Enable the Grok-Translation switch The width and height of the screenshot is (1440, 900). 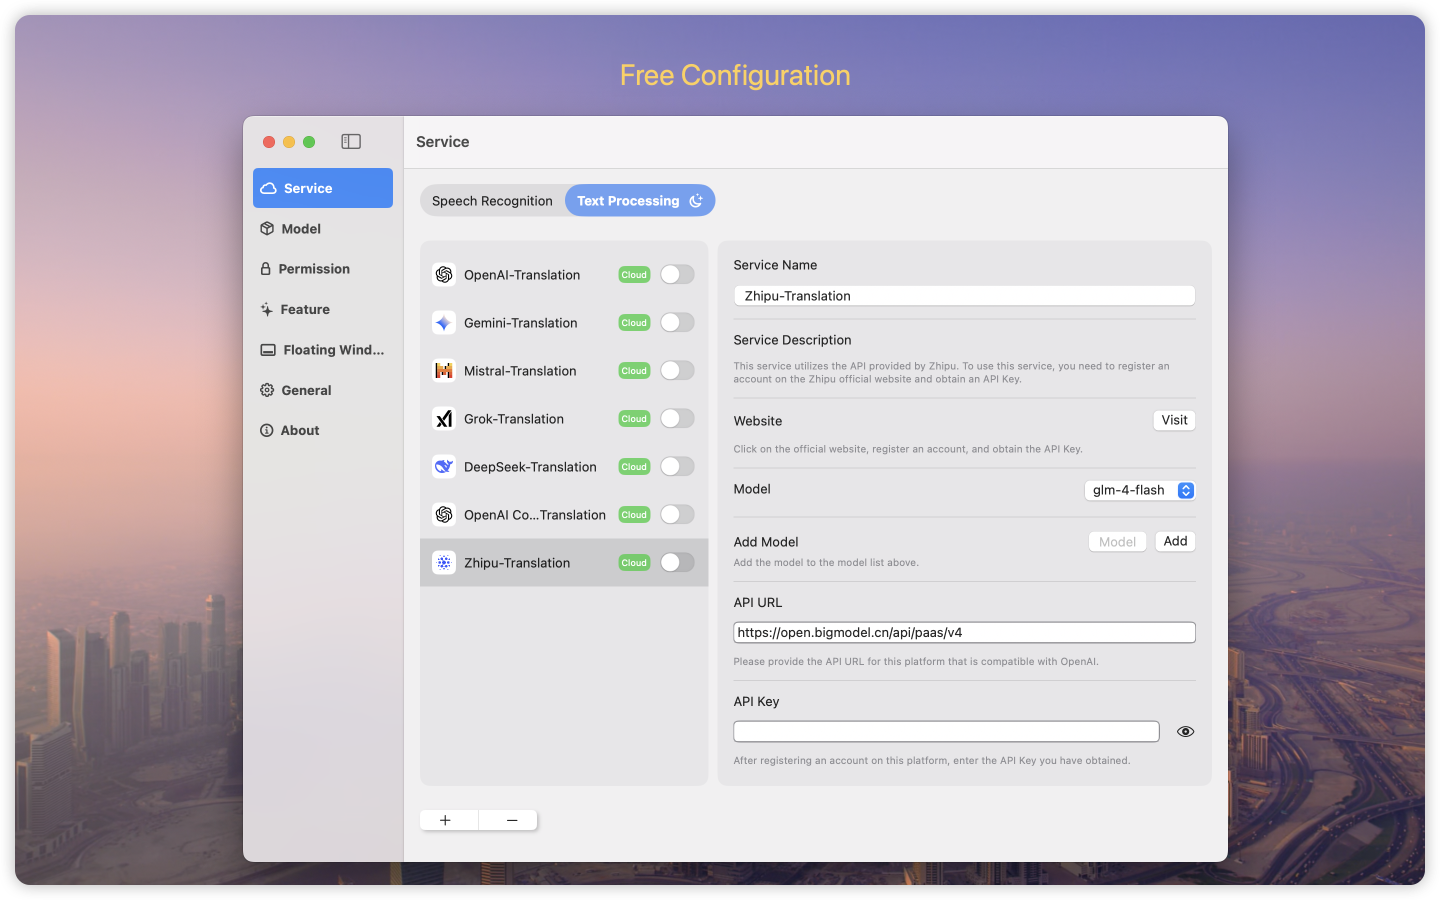pos(677,419)
